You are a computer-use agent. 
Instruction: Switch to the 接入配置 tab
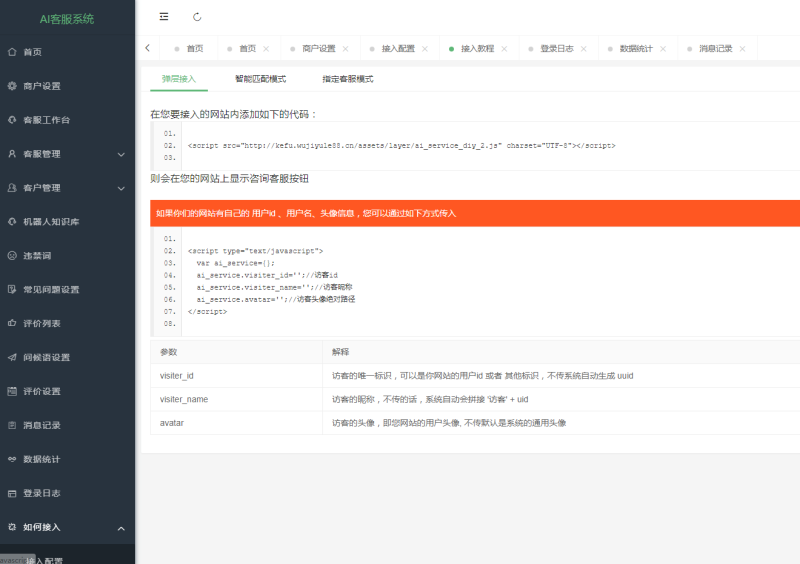click(x=398, y=48)
